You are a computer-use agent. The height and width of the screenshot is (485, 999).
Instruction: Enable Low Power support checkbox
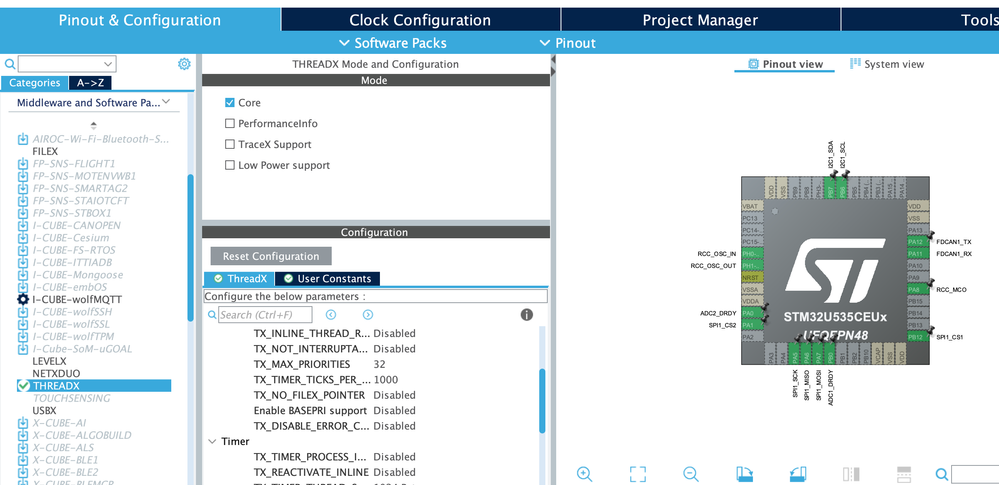pyautogui.click(x=230, y=165)
